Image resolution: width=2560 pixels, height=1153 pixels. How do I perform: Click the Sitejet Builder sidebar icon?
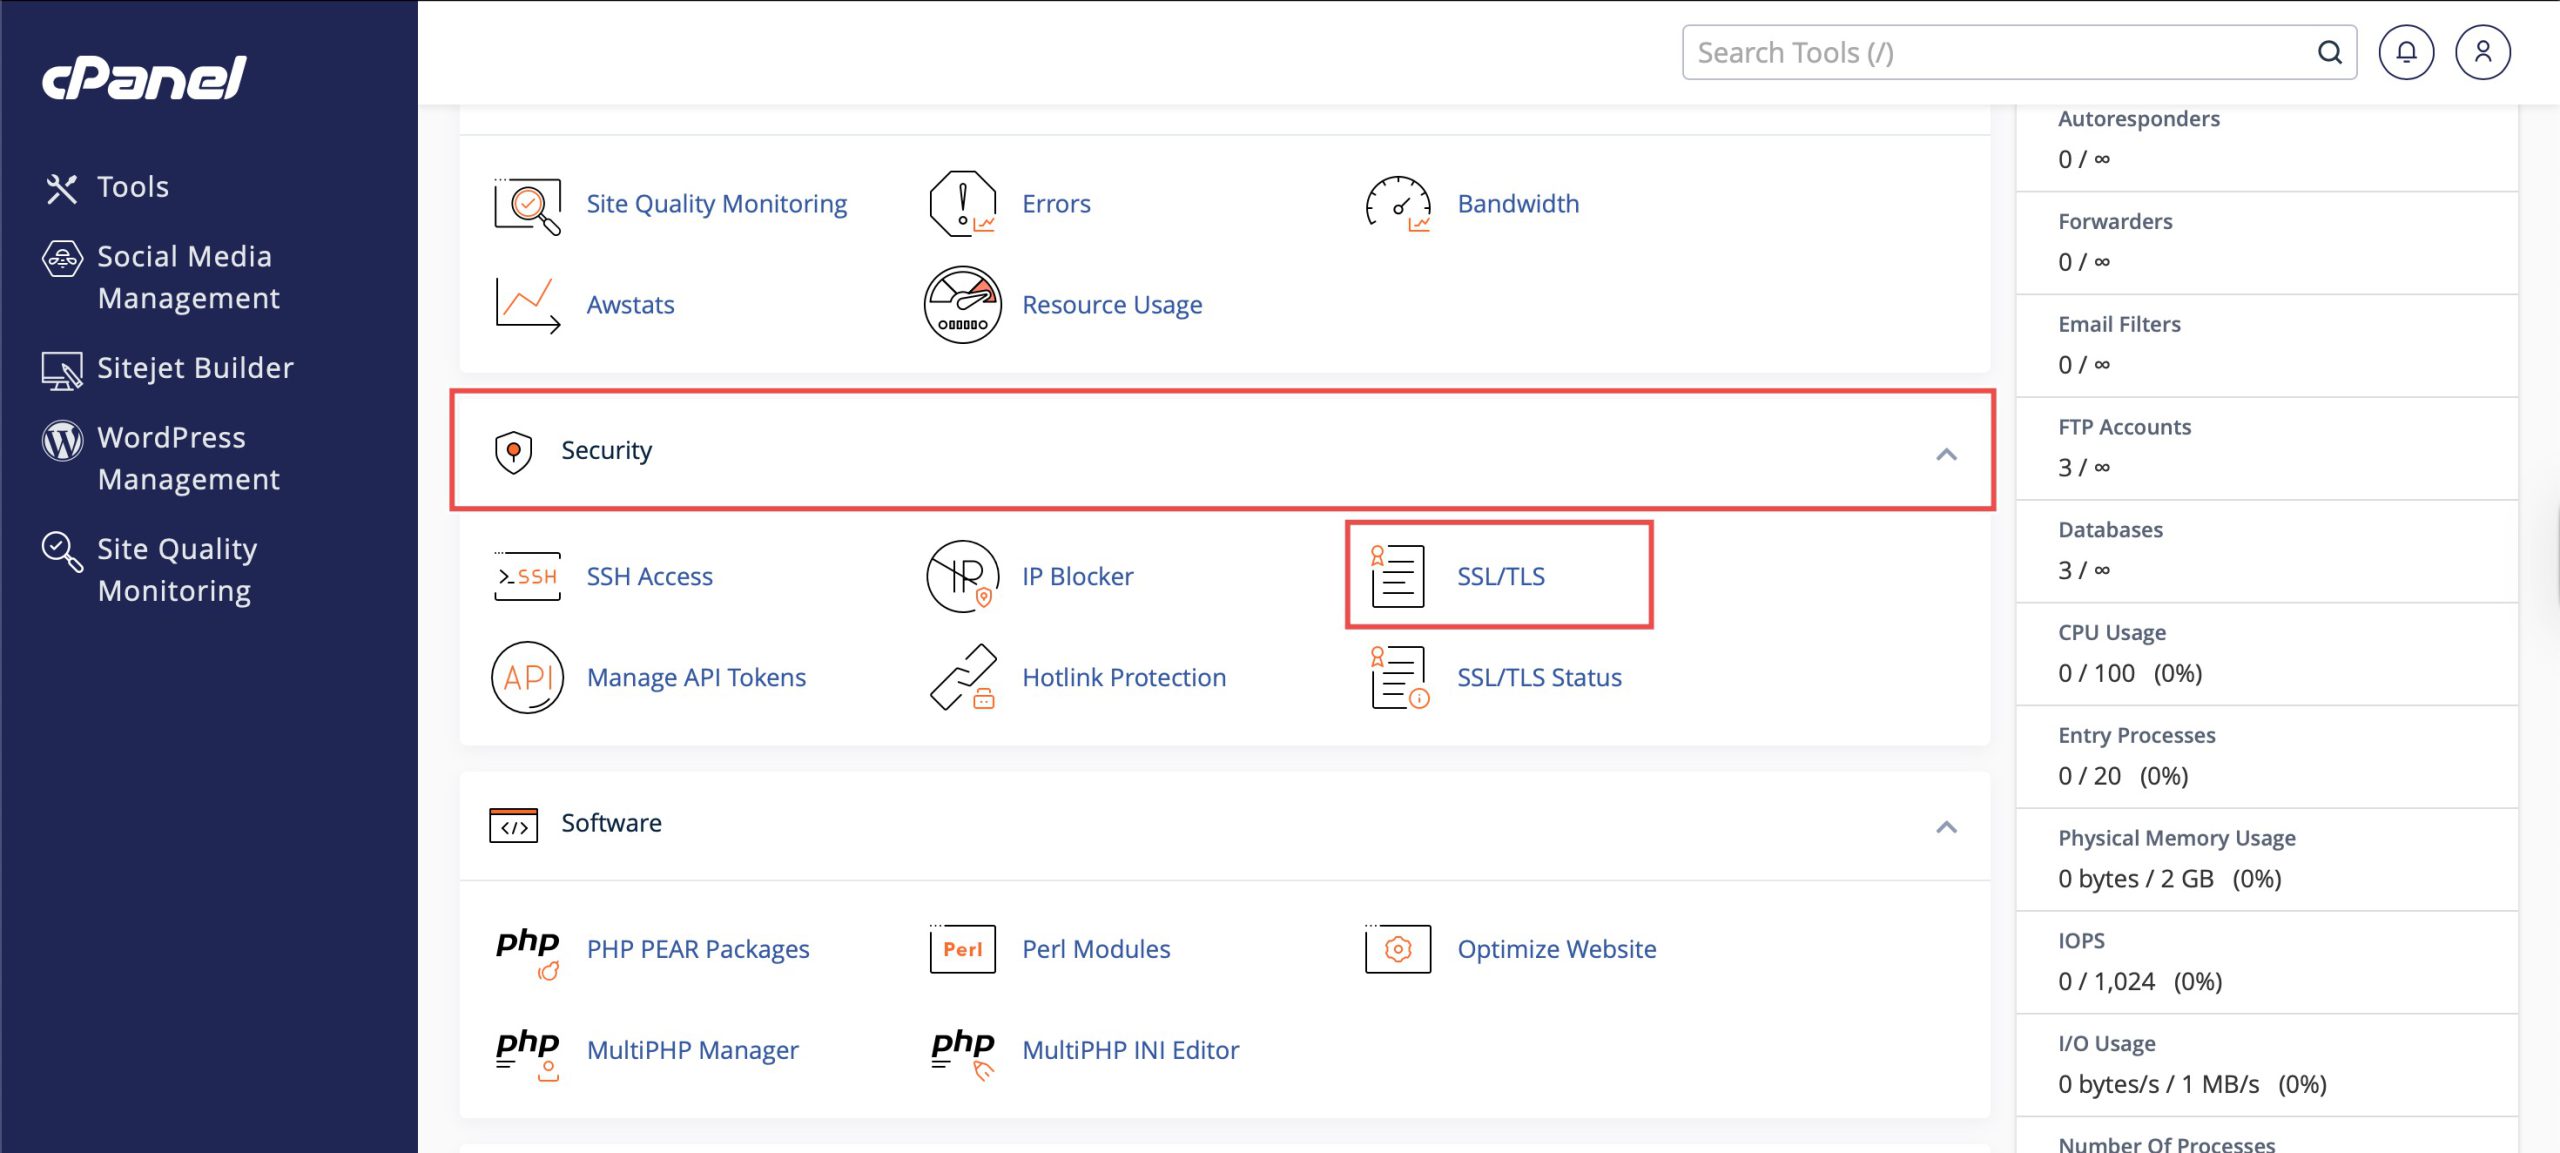pyautogui.click(x=62, y=370)
